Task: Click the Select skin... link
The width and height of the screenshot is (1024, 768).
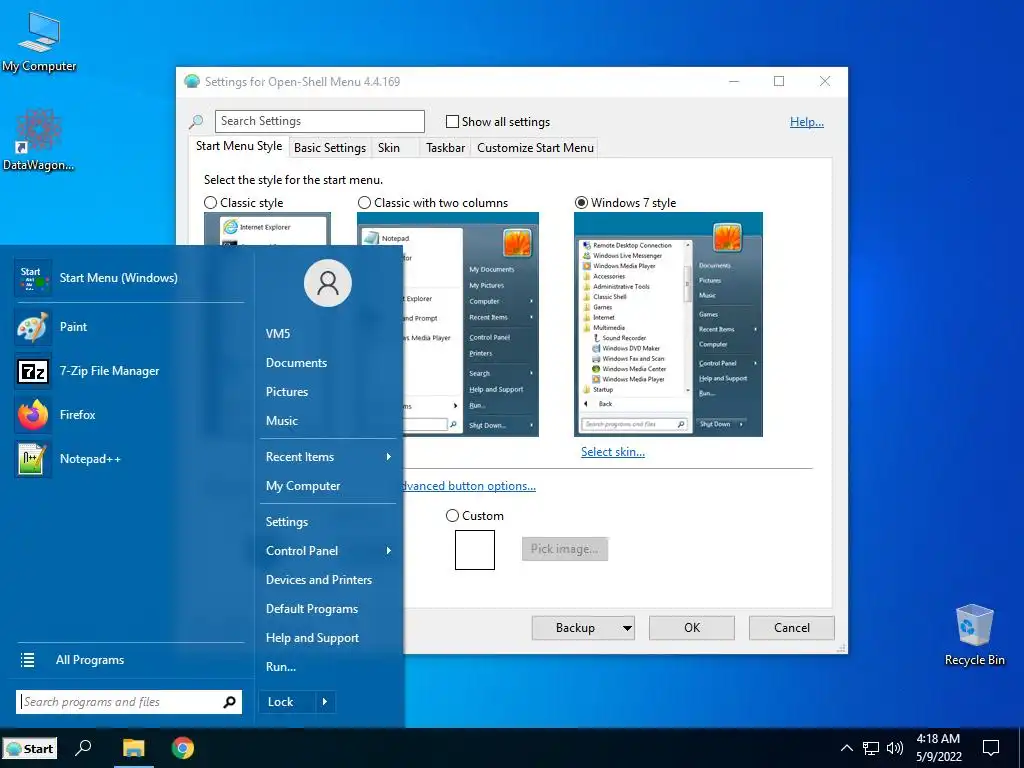Action: 613,452
